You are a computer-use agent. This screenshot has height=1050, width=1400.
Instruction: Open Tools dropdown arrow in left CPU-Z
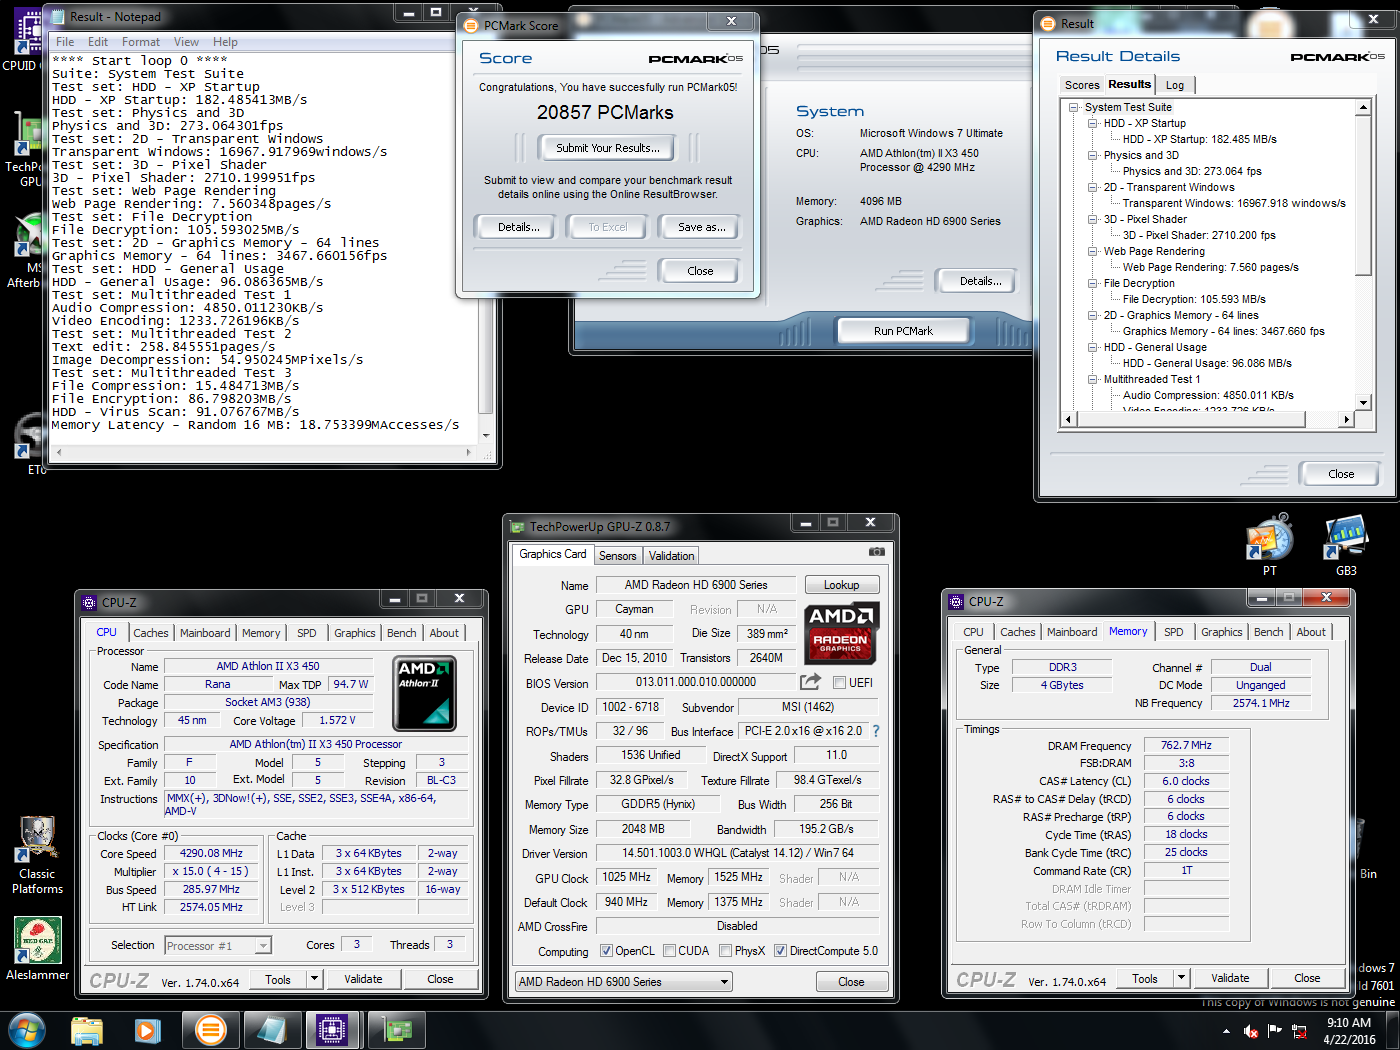pos(314,979)
